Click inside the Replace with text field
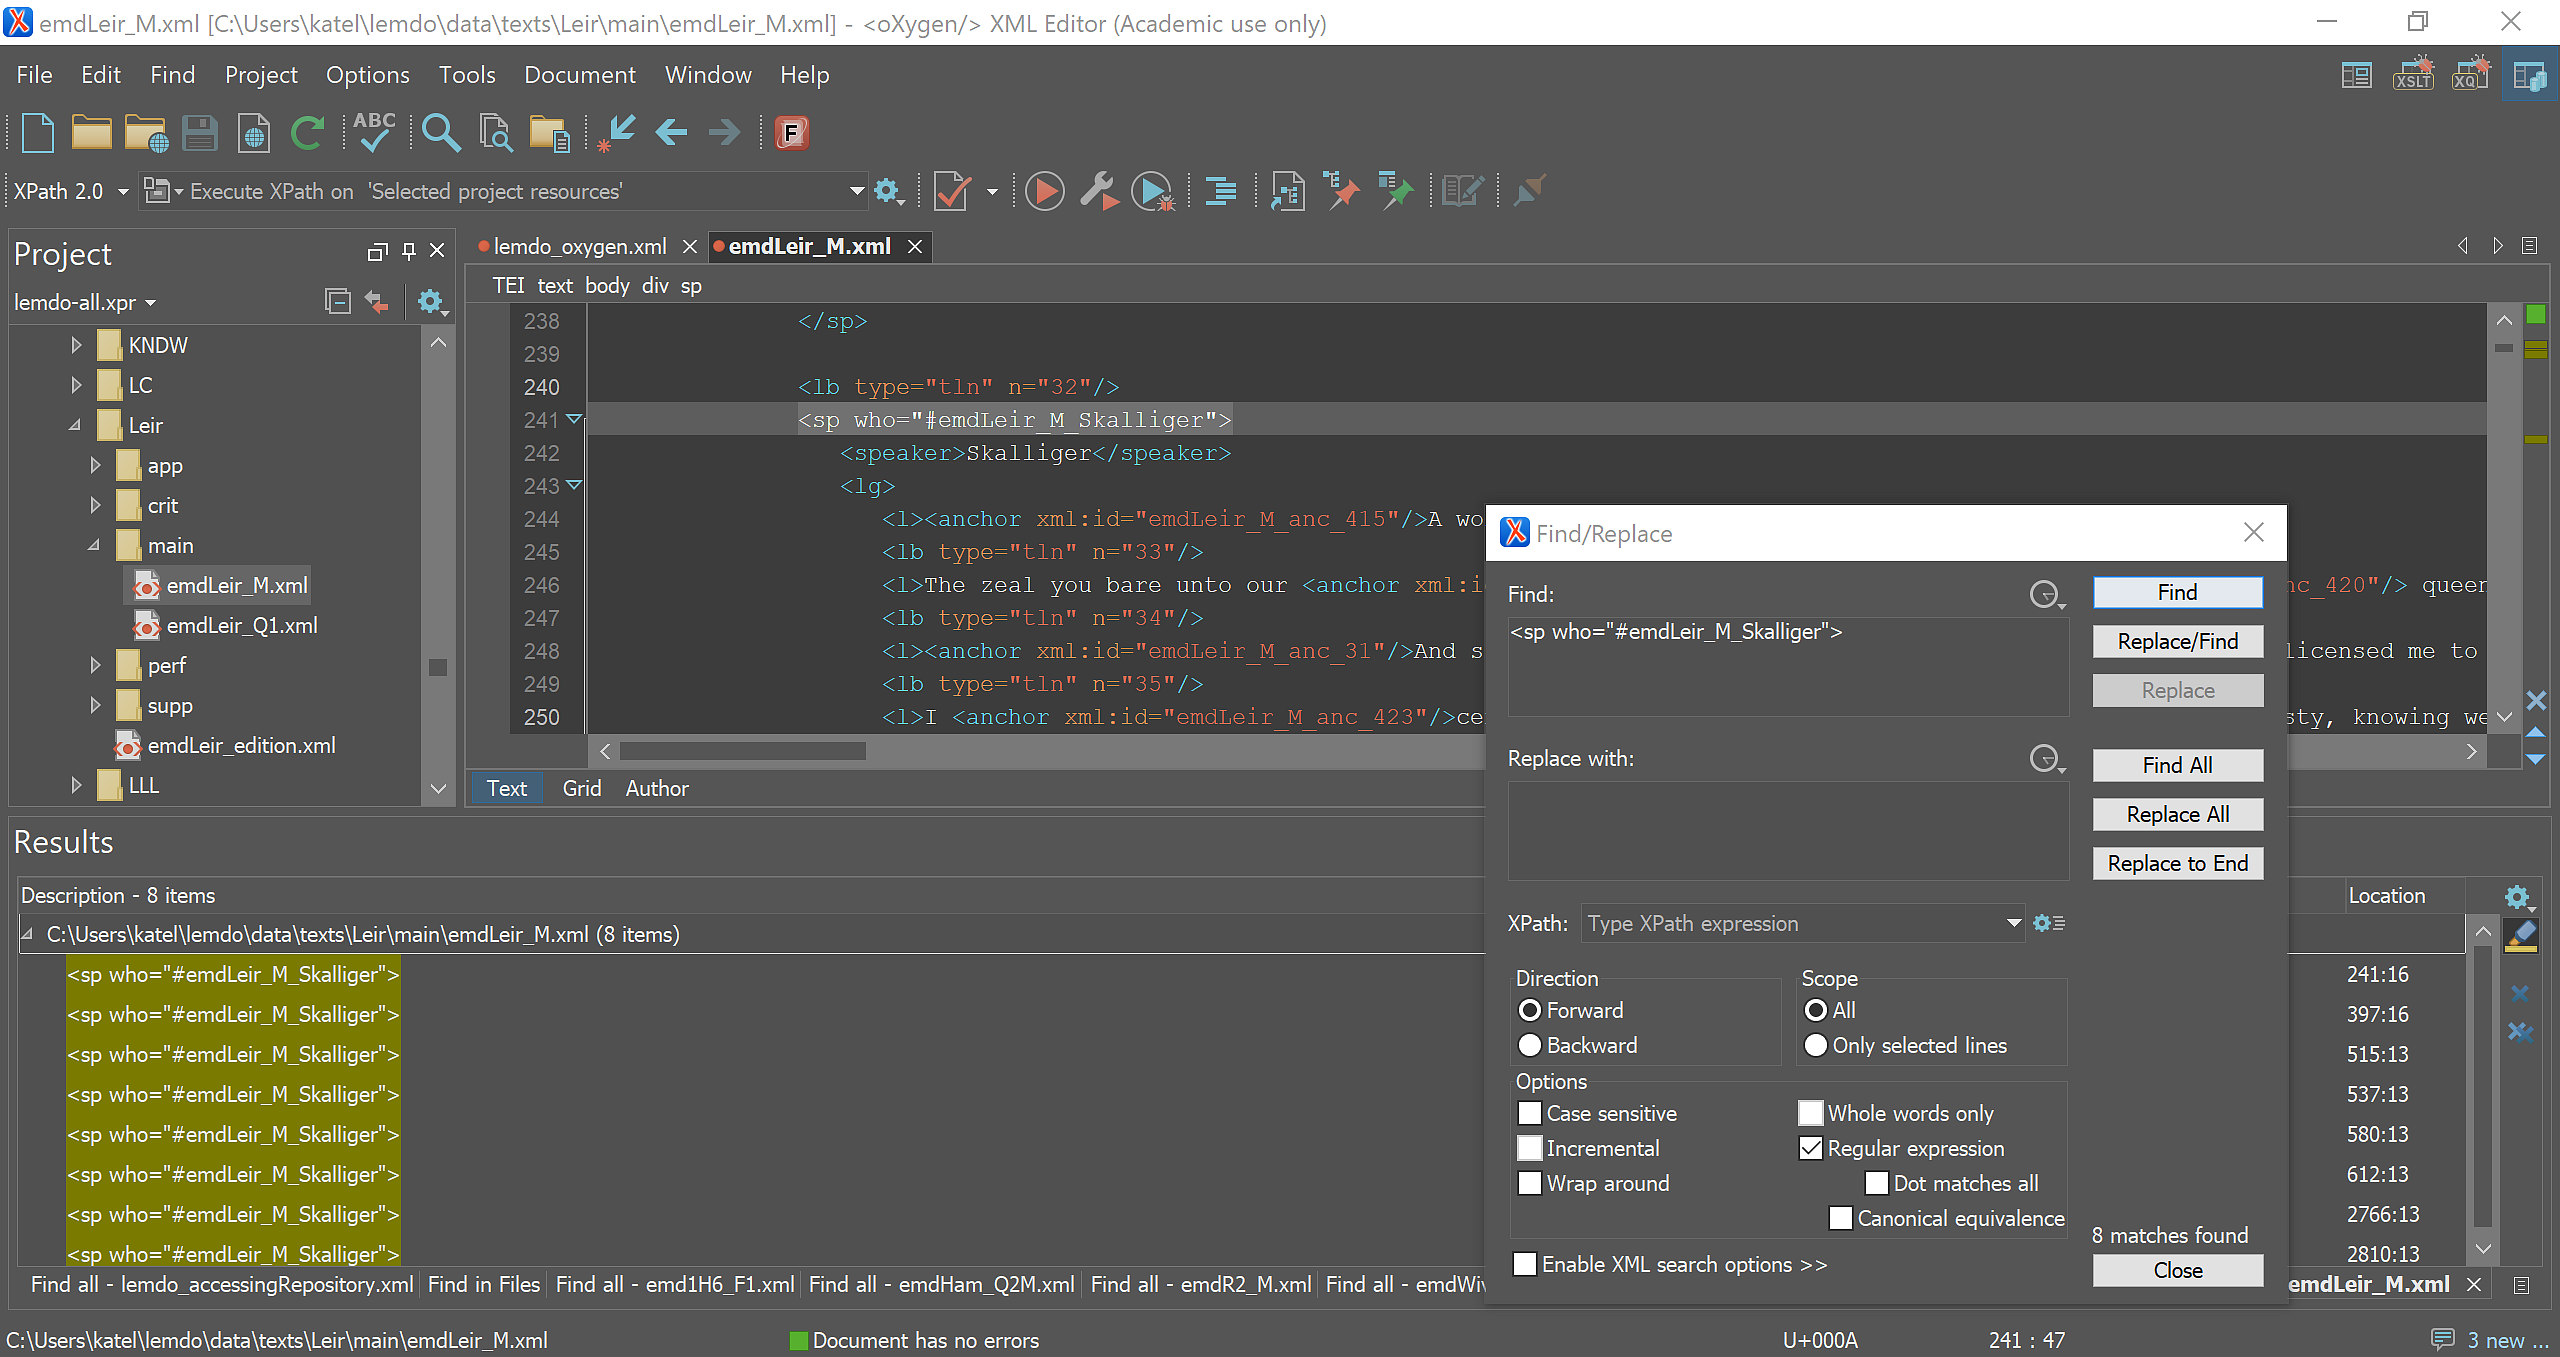 (x=1787, y=830)
